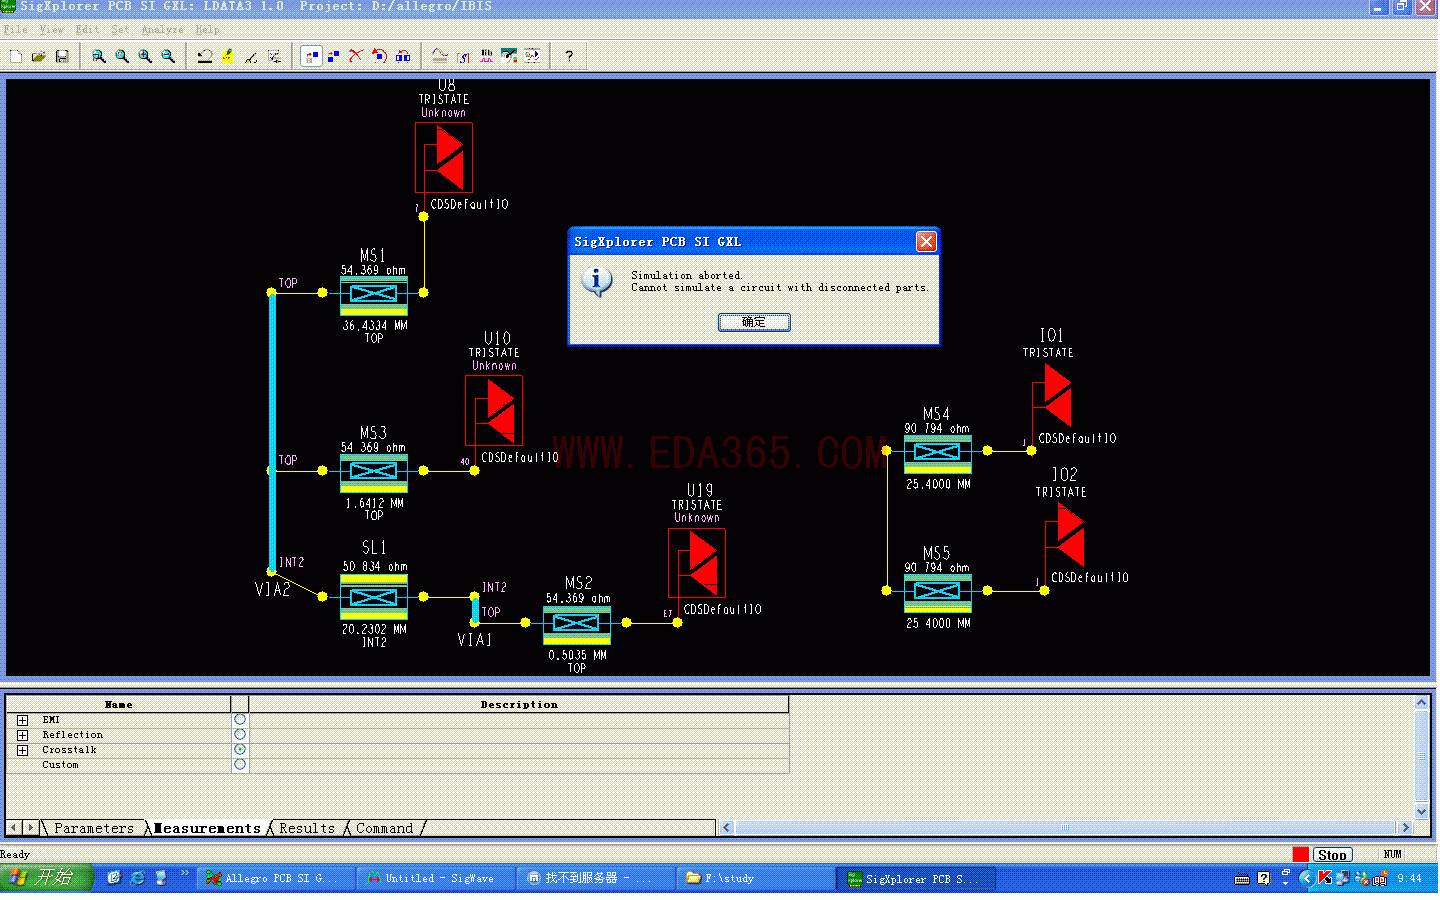The height and width of the screenshot is (900, 1440).
Task: Click the last waveform icon before the question mark
Action: (532, 56)
